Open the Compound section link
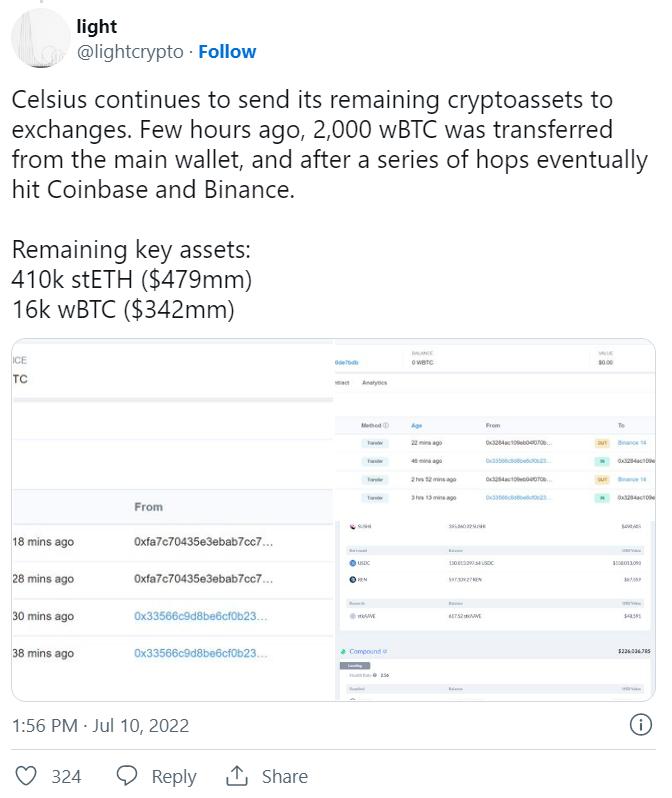672x798 pixels. [366, 651]
